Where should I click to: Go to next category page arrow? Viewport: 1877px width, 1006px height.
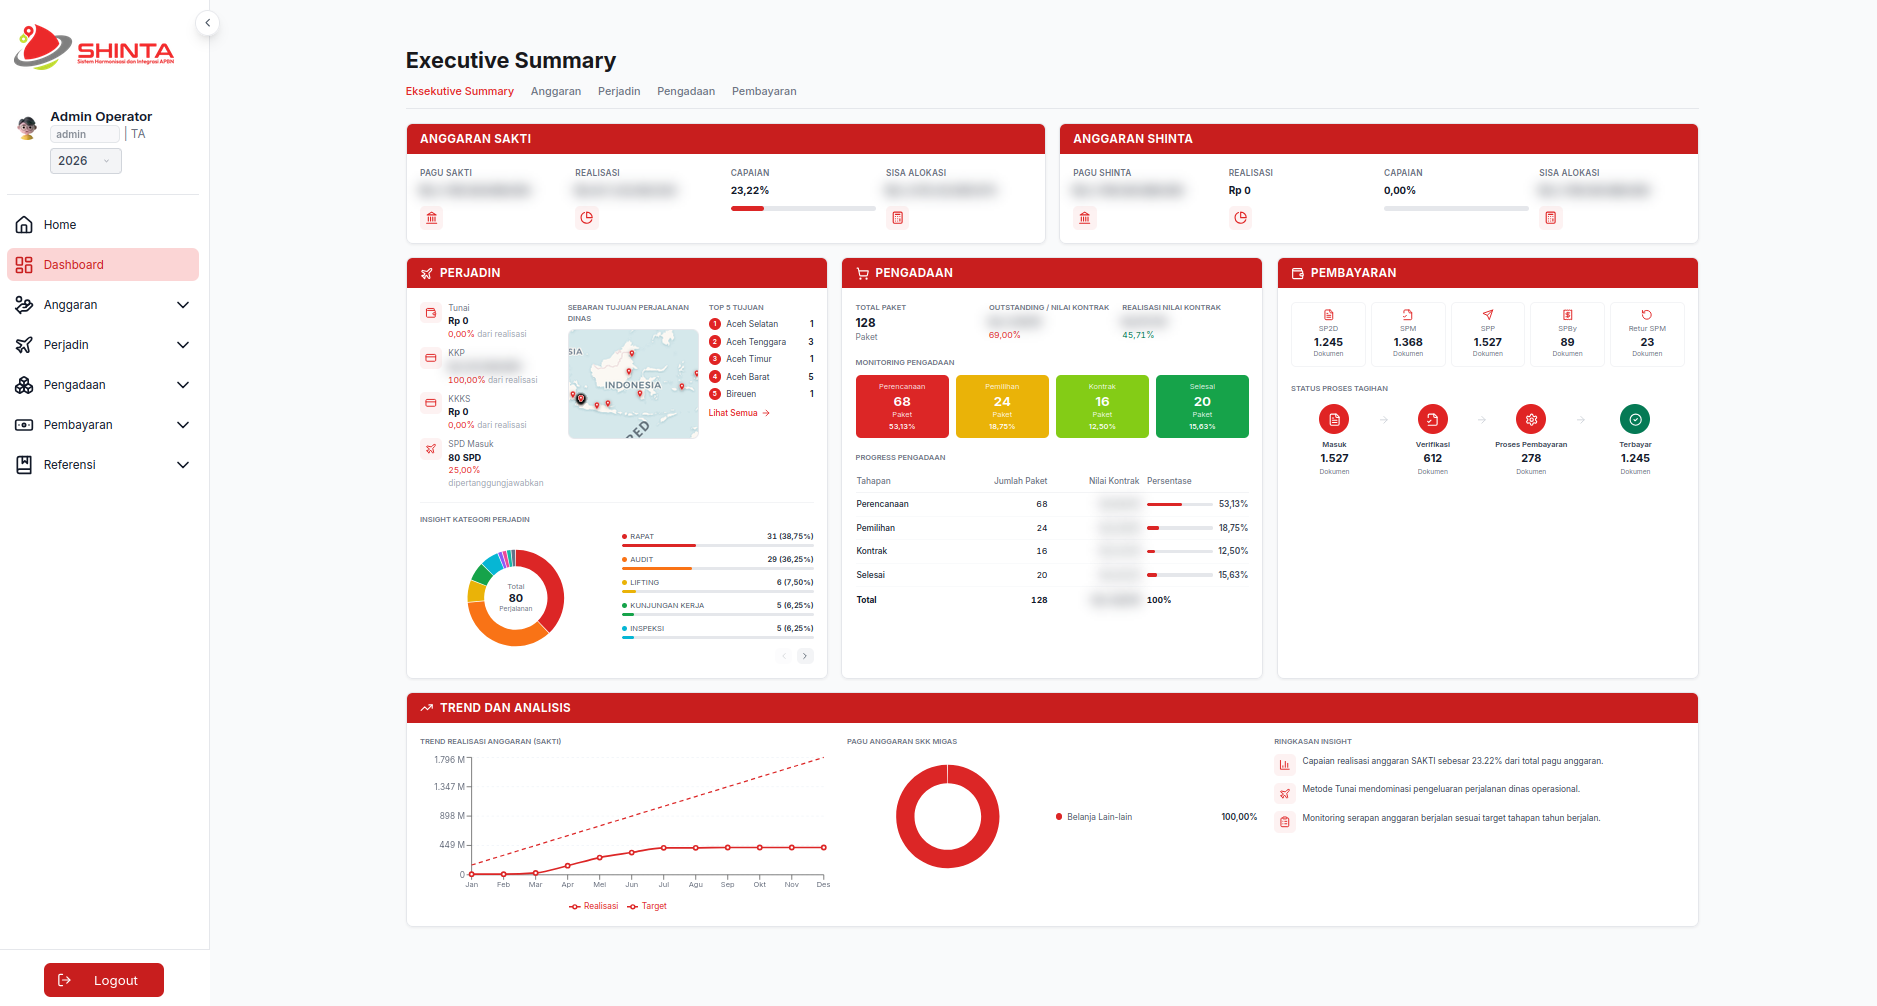[x=805, y=656]
